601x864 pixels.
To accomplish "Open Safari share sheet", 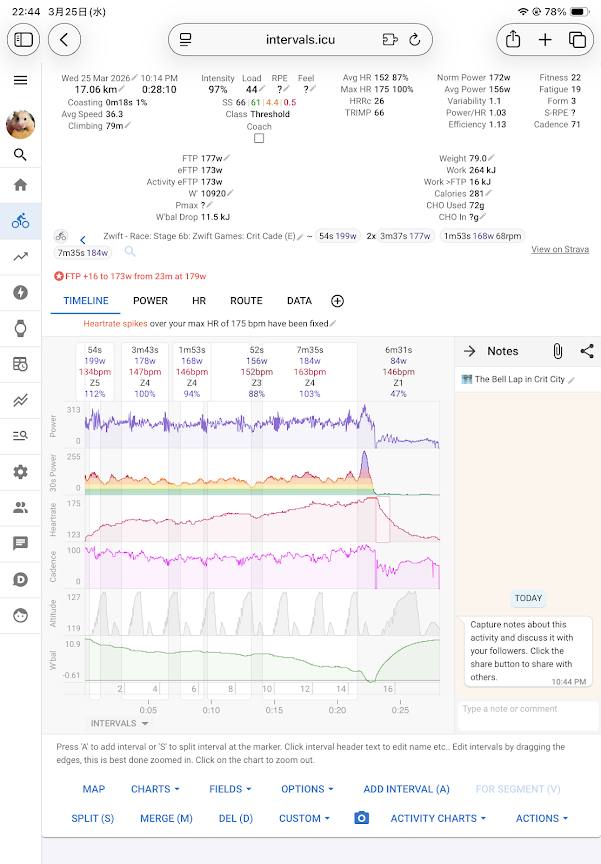I will (x=513, y=40).
